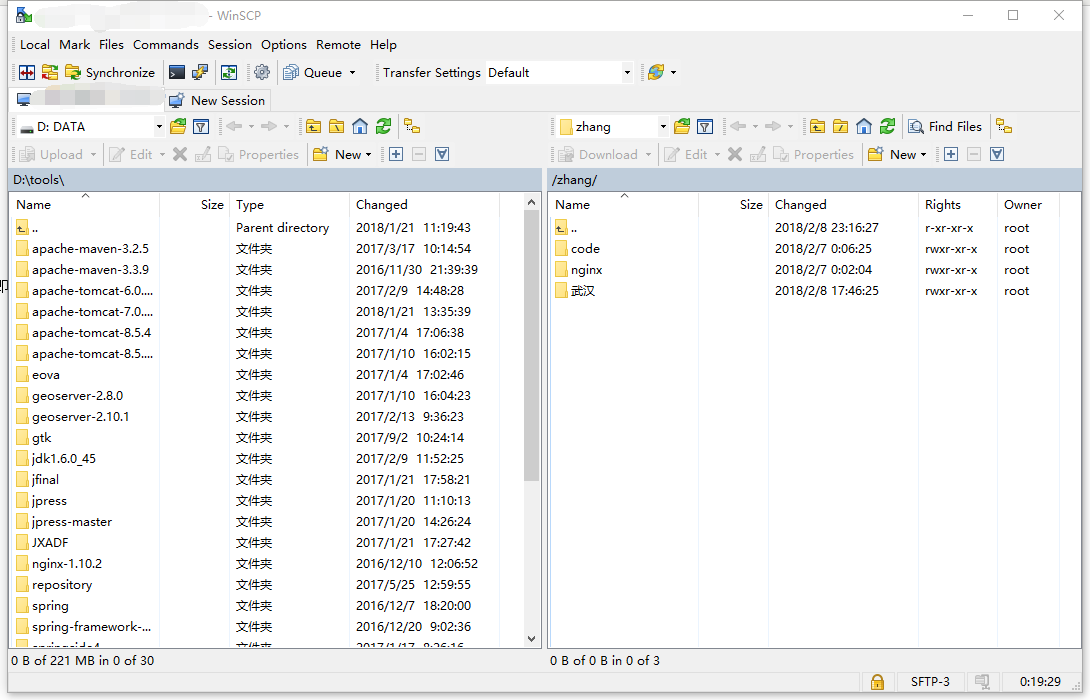Open the terminal console icon
Image resolution: width=1090 pixels, height=700 pixels.
click(x=177, y=72)
